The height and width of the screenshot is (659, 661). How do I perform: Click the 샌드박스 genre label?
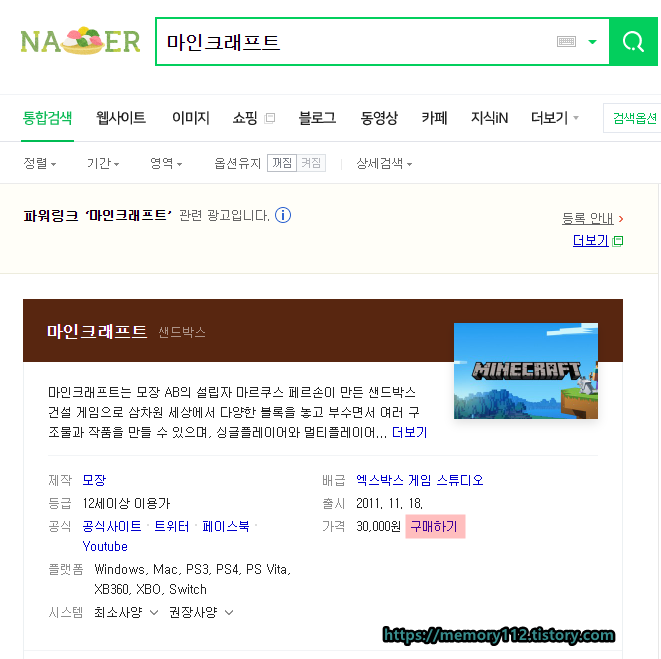point(182,332)
